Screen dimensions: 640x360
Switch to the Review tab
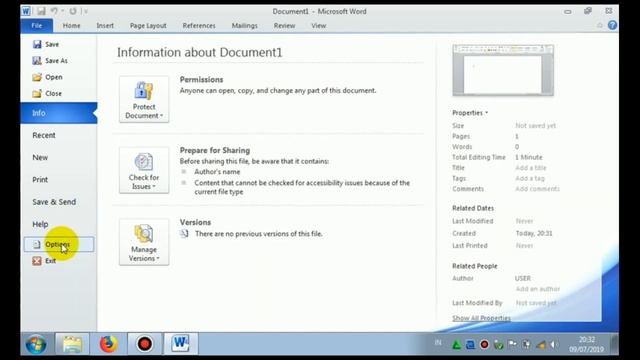click(284, 25)
